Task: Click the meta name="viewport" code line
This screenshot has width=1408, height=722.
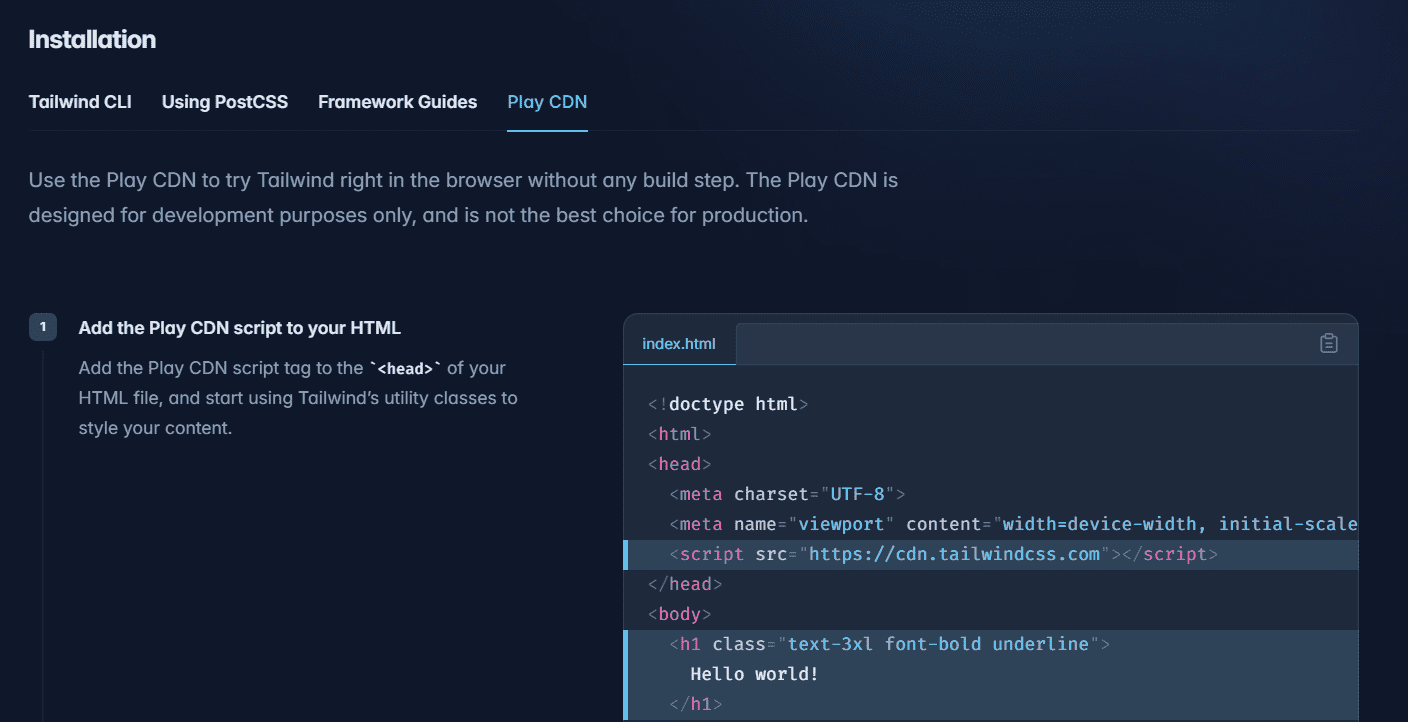Action: pyautogui.click(x=1013, y=524)
